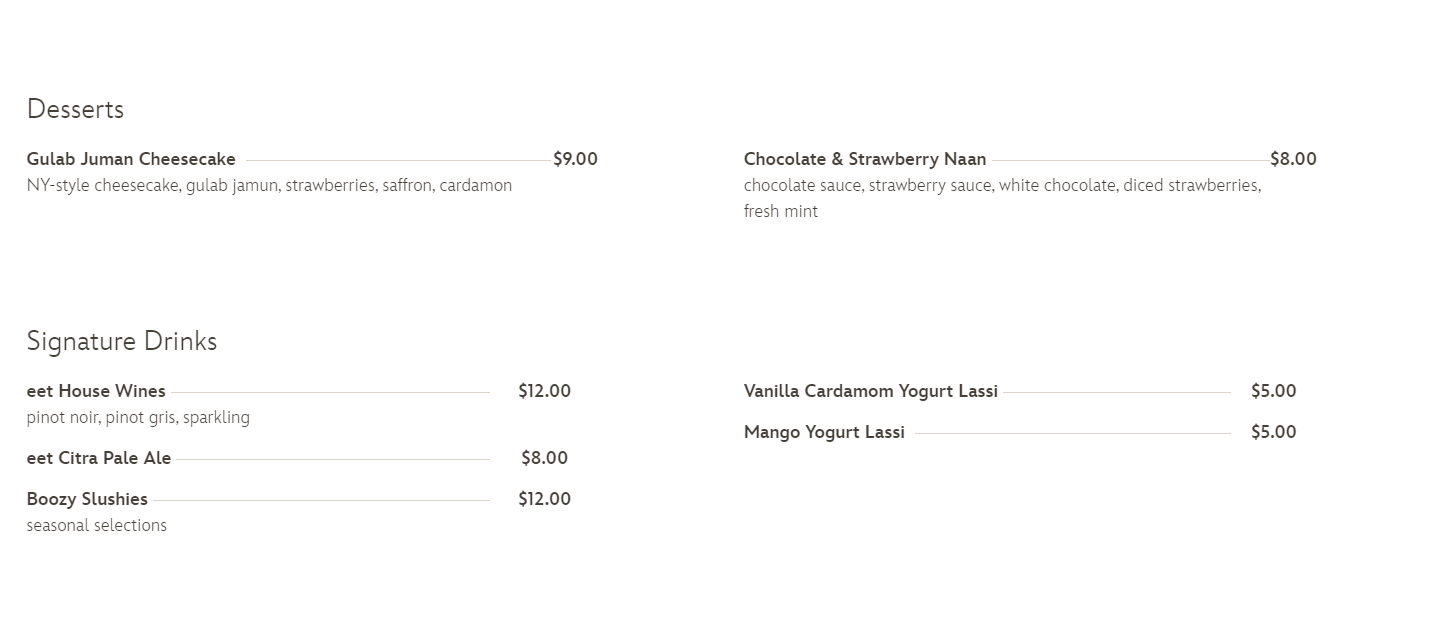Click the Signature Drinks heading

coord(122,341)
